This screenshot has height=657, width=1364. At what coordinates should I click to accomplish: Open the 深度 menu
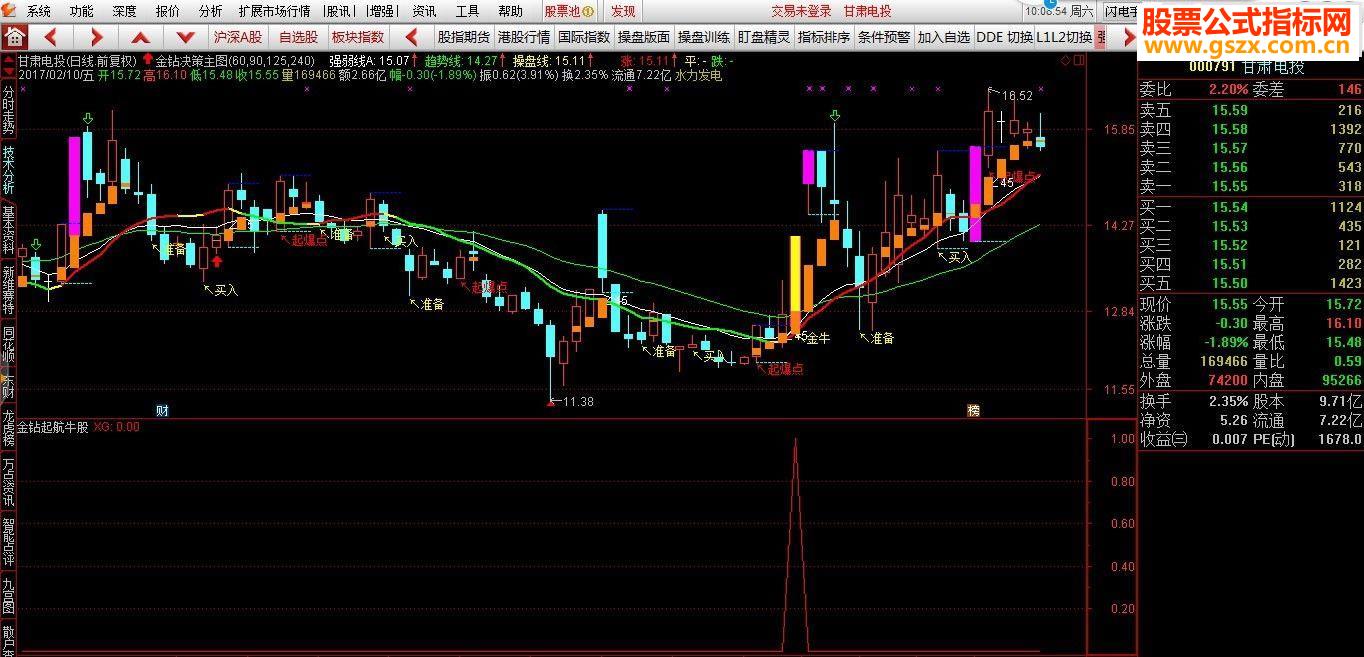[125, 11]
